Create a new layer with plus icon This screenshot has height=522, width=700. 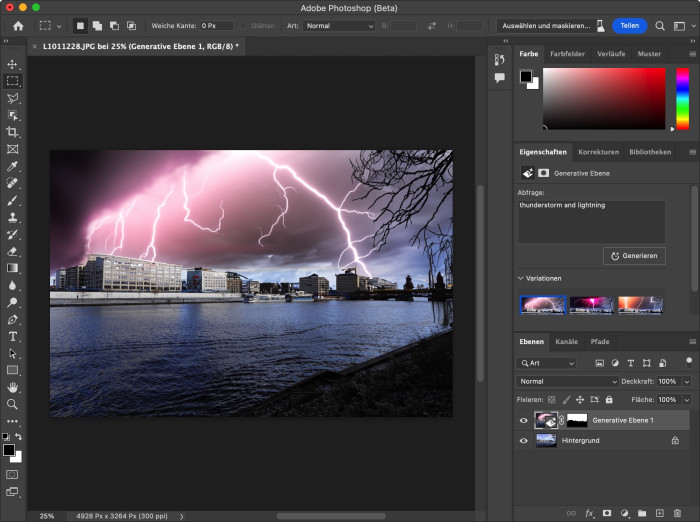click(659, 513)
